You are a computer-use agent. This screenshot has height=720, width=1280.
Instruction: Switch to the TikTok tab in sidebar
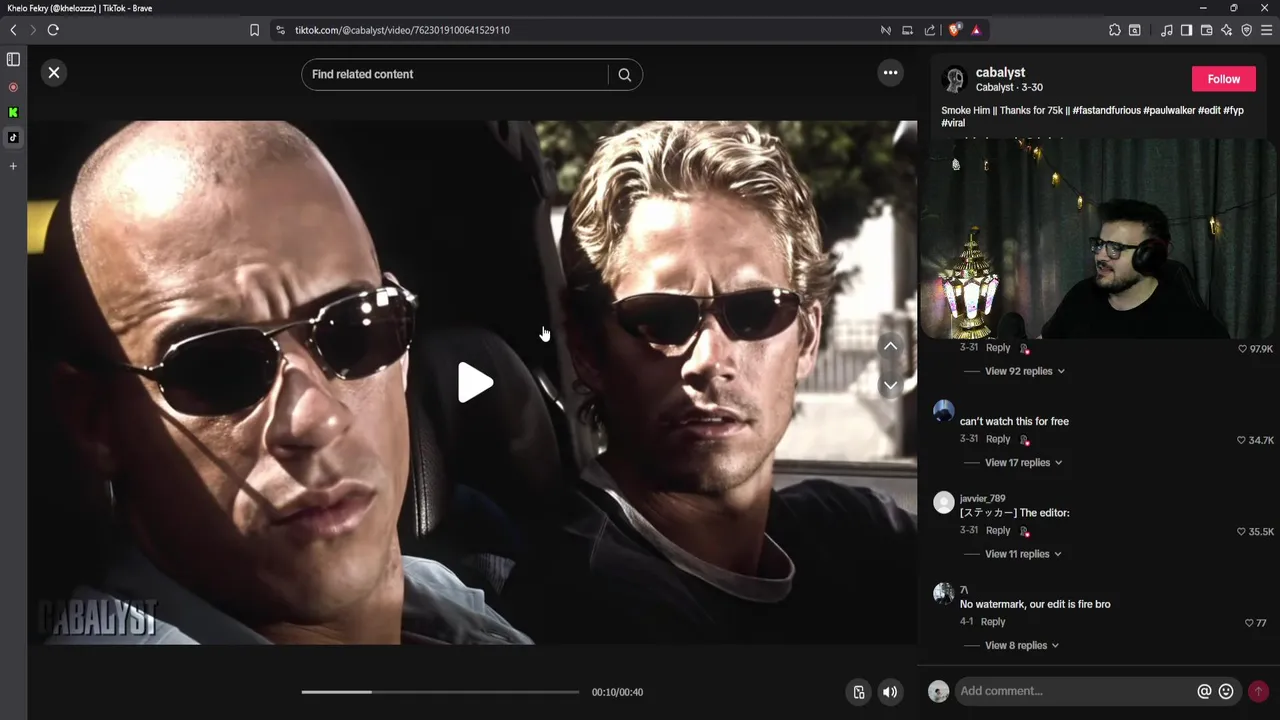tap(13, 137)
